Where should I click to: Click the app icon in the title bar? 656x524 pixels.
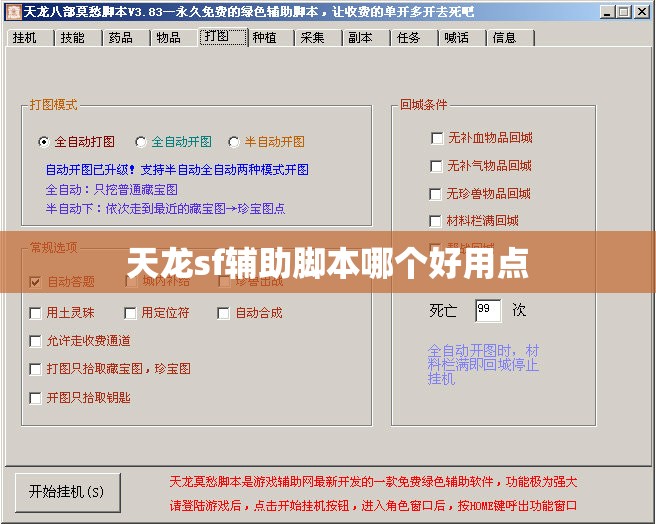click(14, 11)
